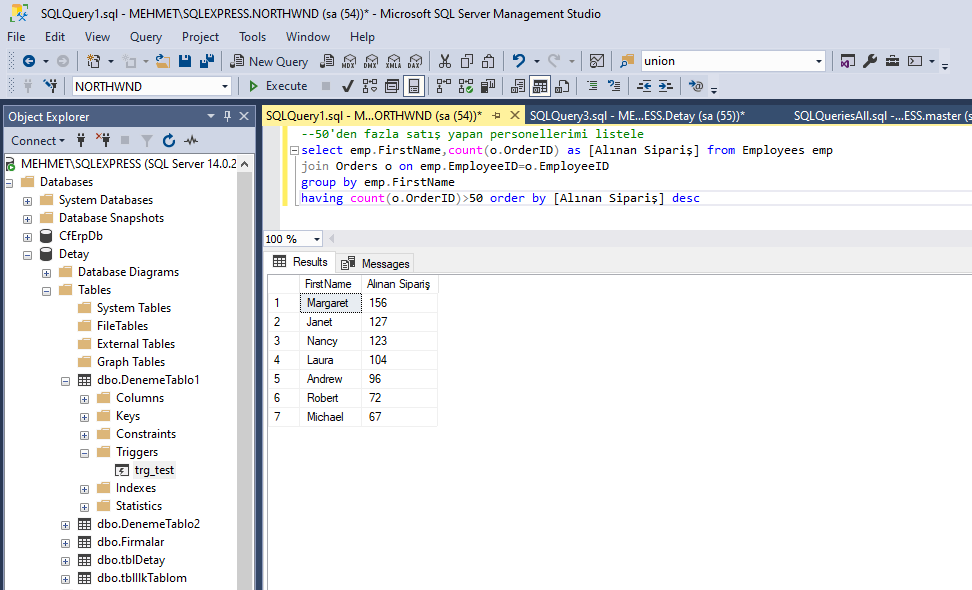Open the Query menu
972x590 pixels.
pyautogui.click(x=145, y=36)
